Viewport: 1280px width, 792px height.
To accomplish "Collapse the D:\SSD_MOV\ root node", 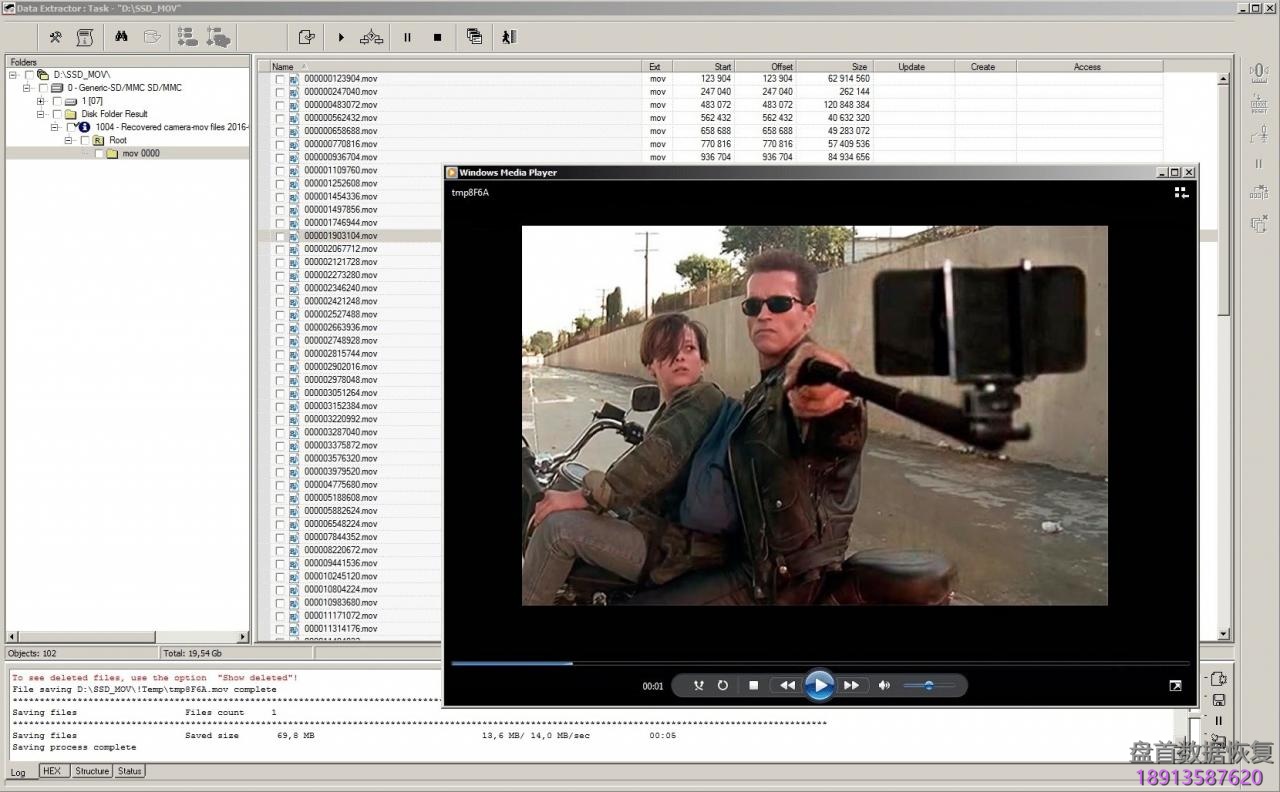I will (x=14, y=75).
